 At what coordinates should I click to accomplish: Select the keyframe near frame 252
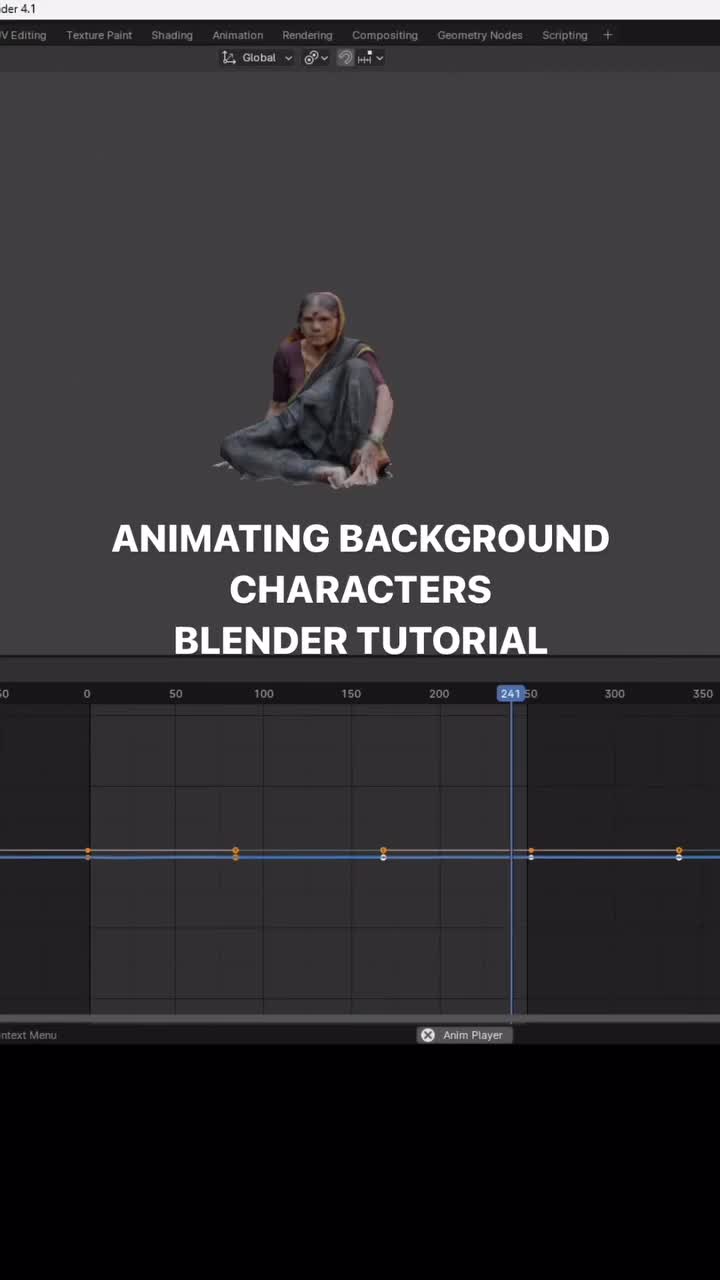click(x=531, y=853)
